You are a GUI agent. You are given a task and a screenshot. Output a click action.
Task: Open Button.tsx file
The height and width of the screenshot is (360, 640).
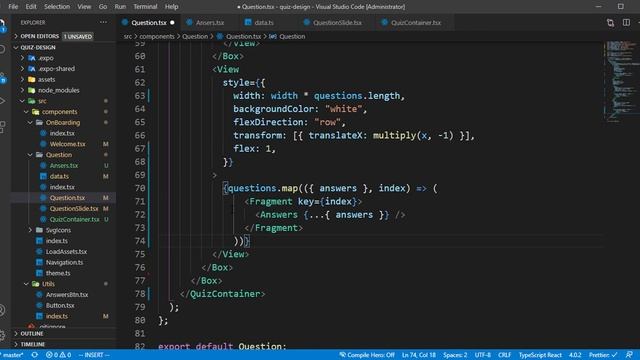pos(60,305)
